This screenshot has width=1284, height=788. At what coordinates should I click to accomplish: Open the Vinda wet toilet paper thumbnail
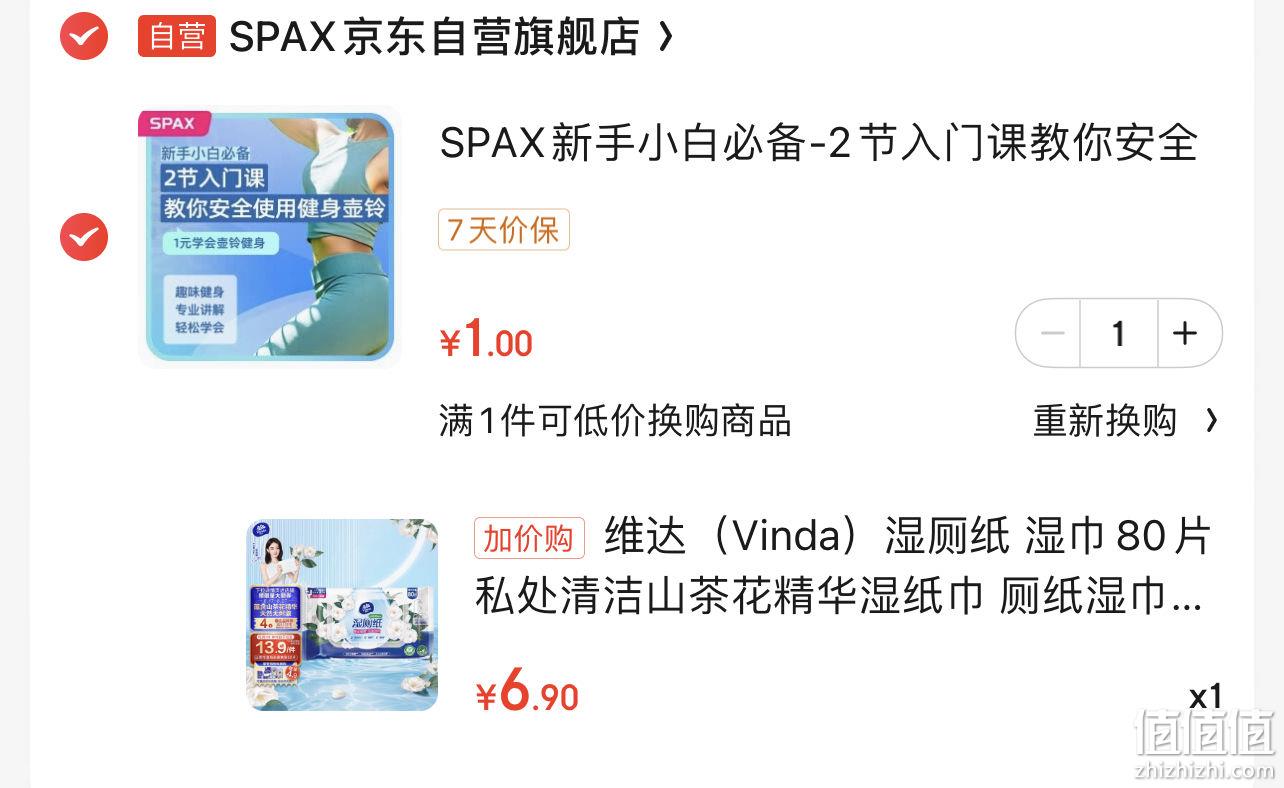342,615
